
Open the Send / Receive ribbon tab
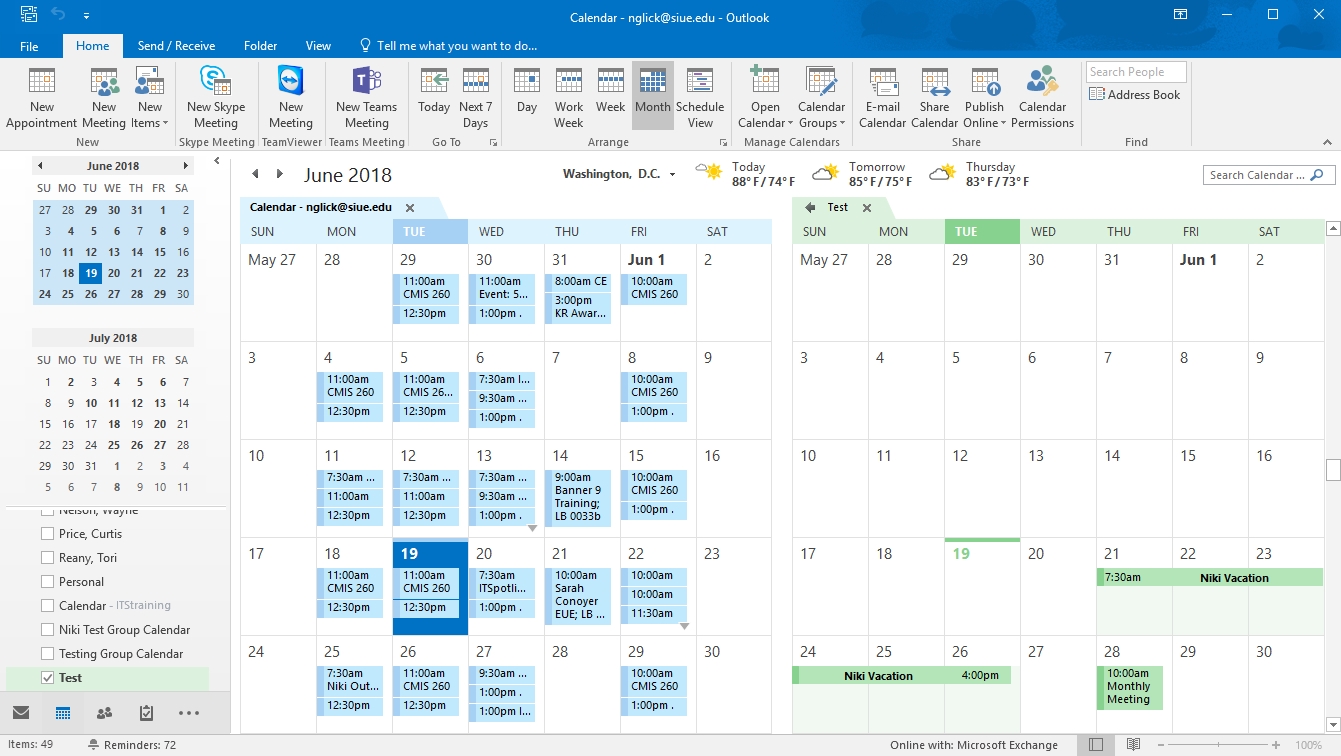click(176, 46)
